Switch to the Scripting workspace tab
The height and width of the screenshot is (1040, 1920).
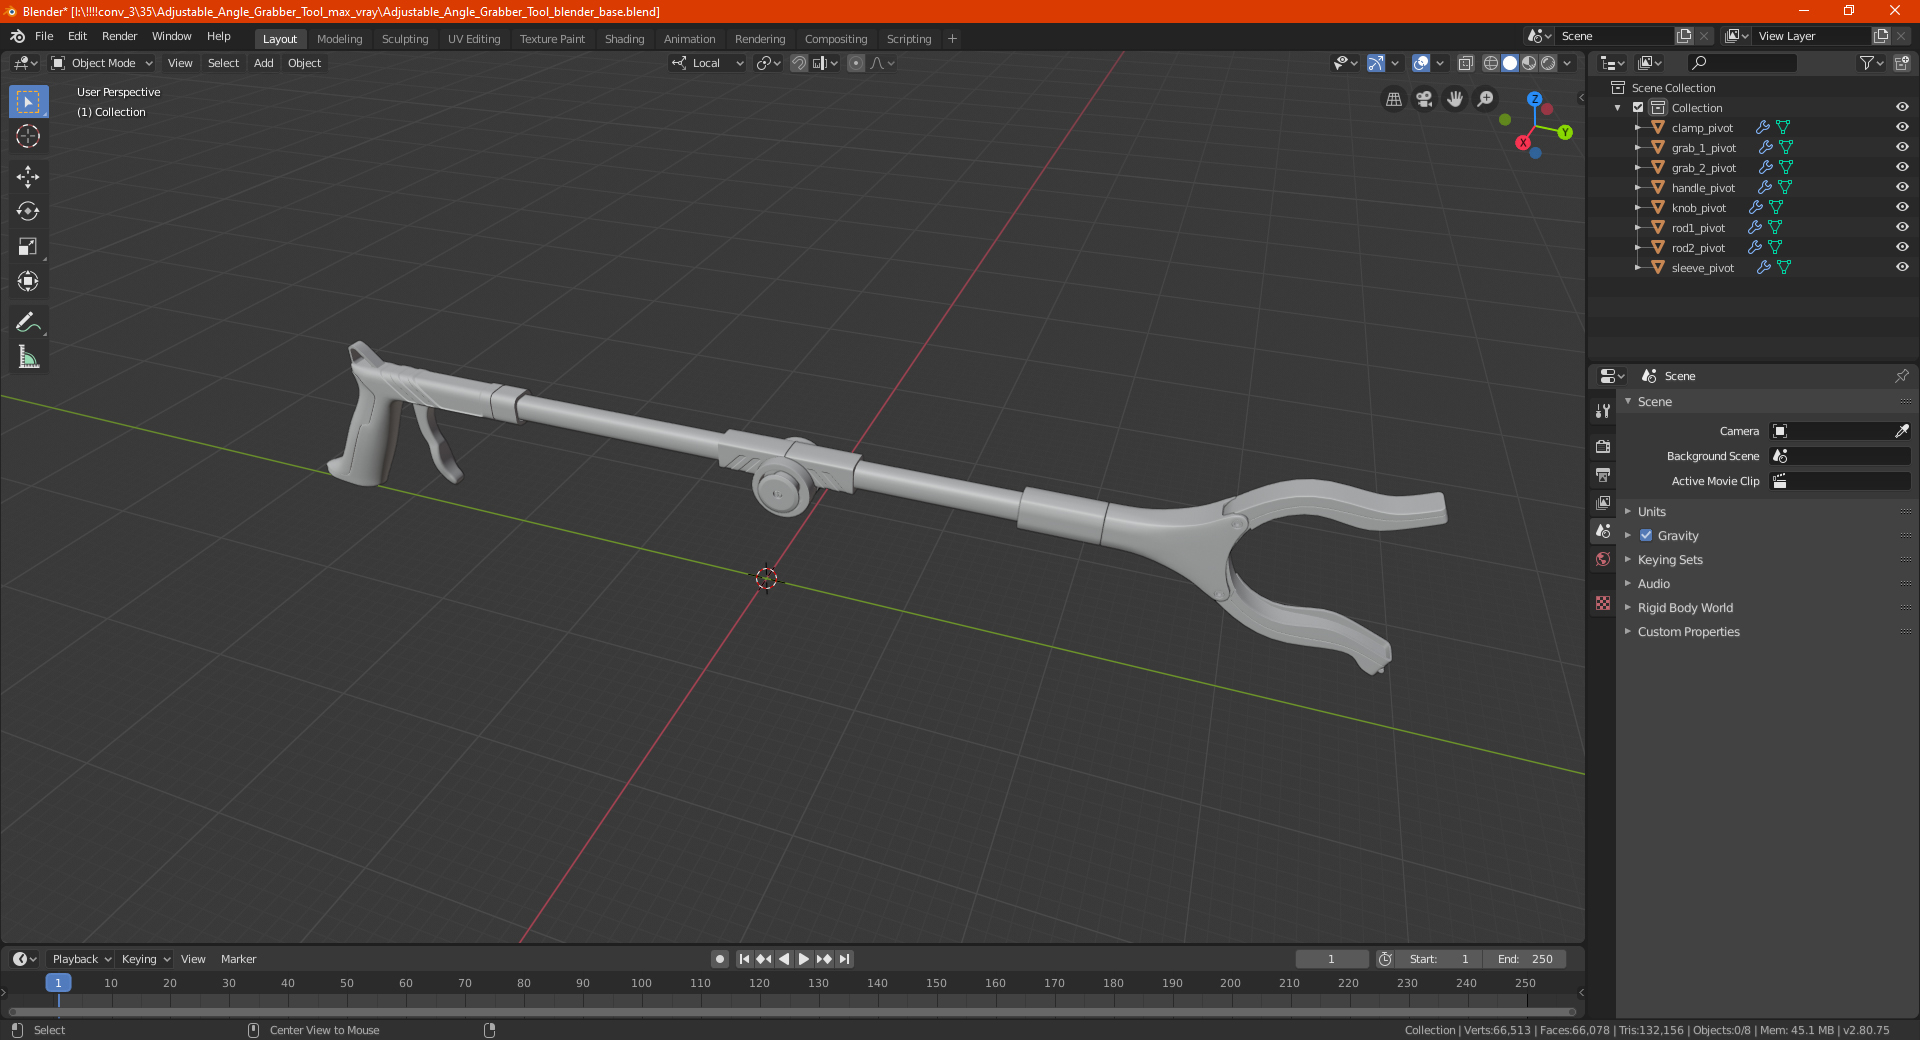click(908, 39)
